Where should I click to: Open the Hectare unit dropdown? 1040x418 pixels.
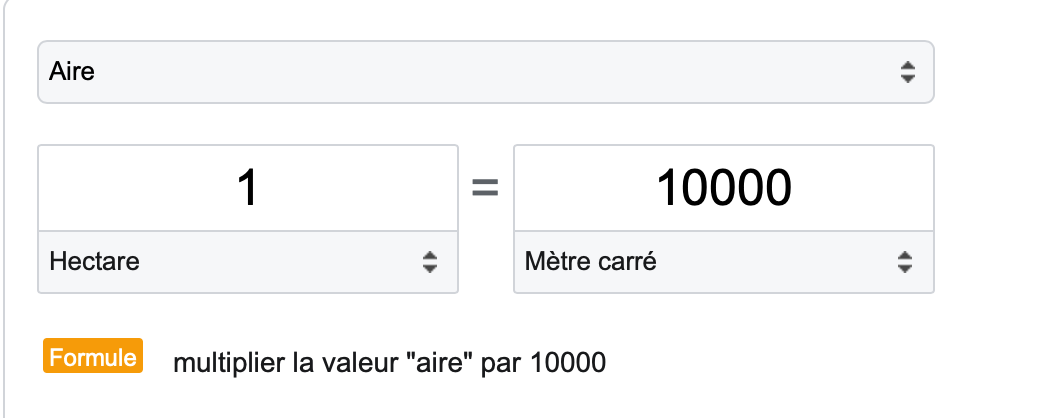[x=248, y=263]
